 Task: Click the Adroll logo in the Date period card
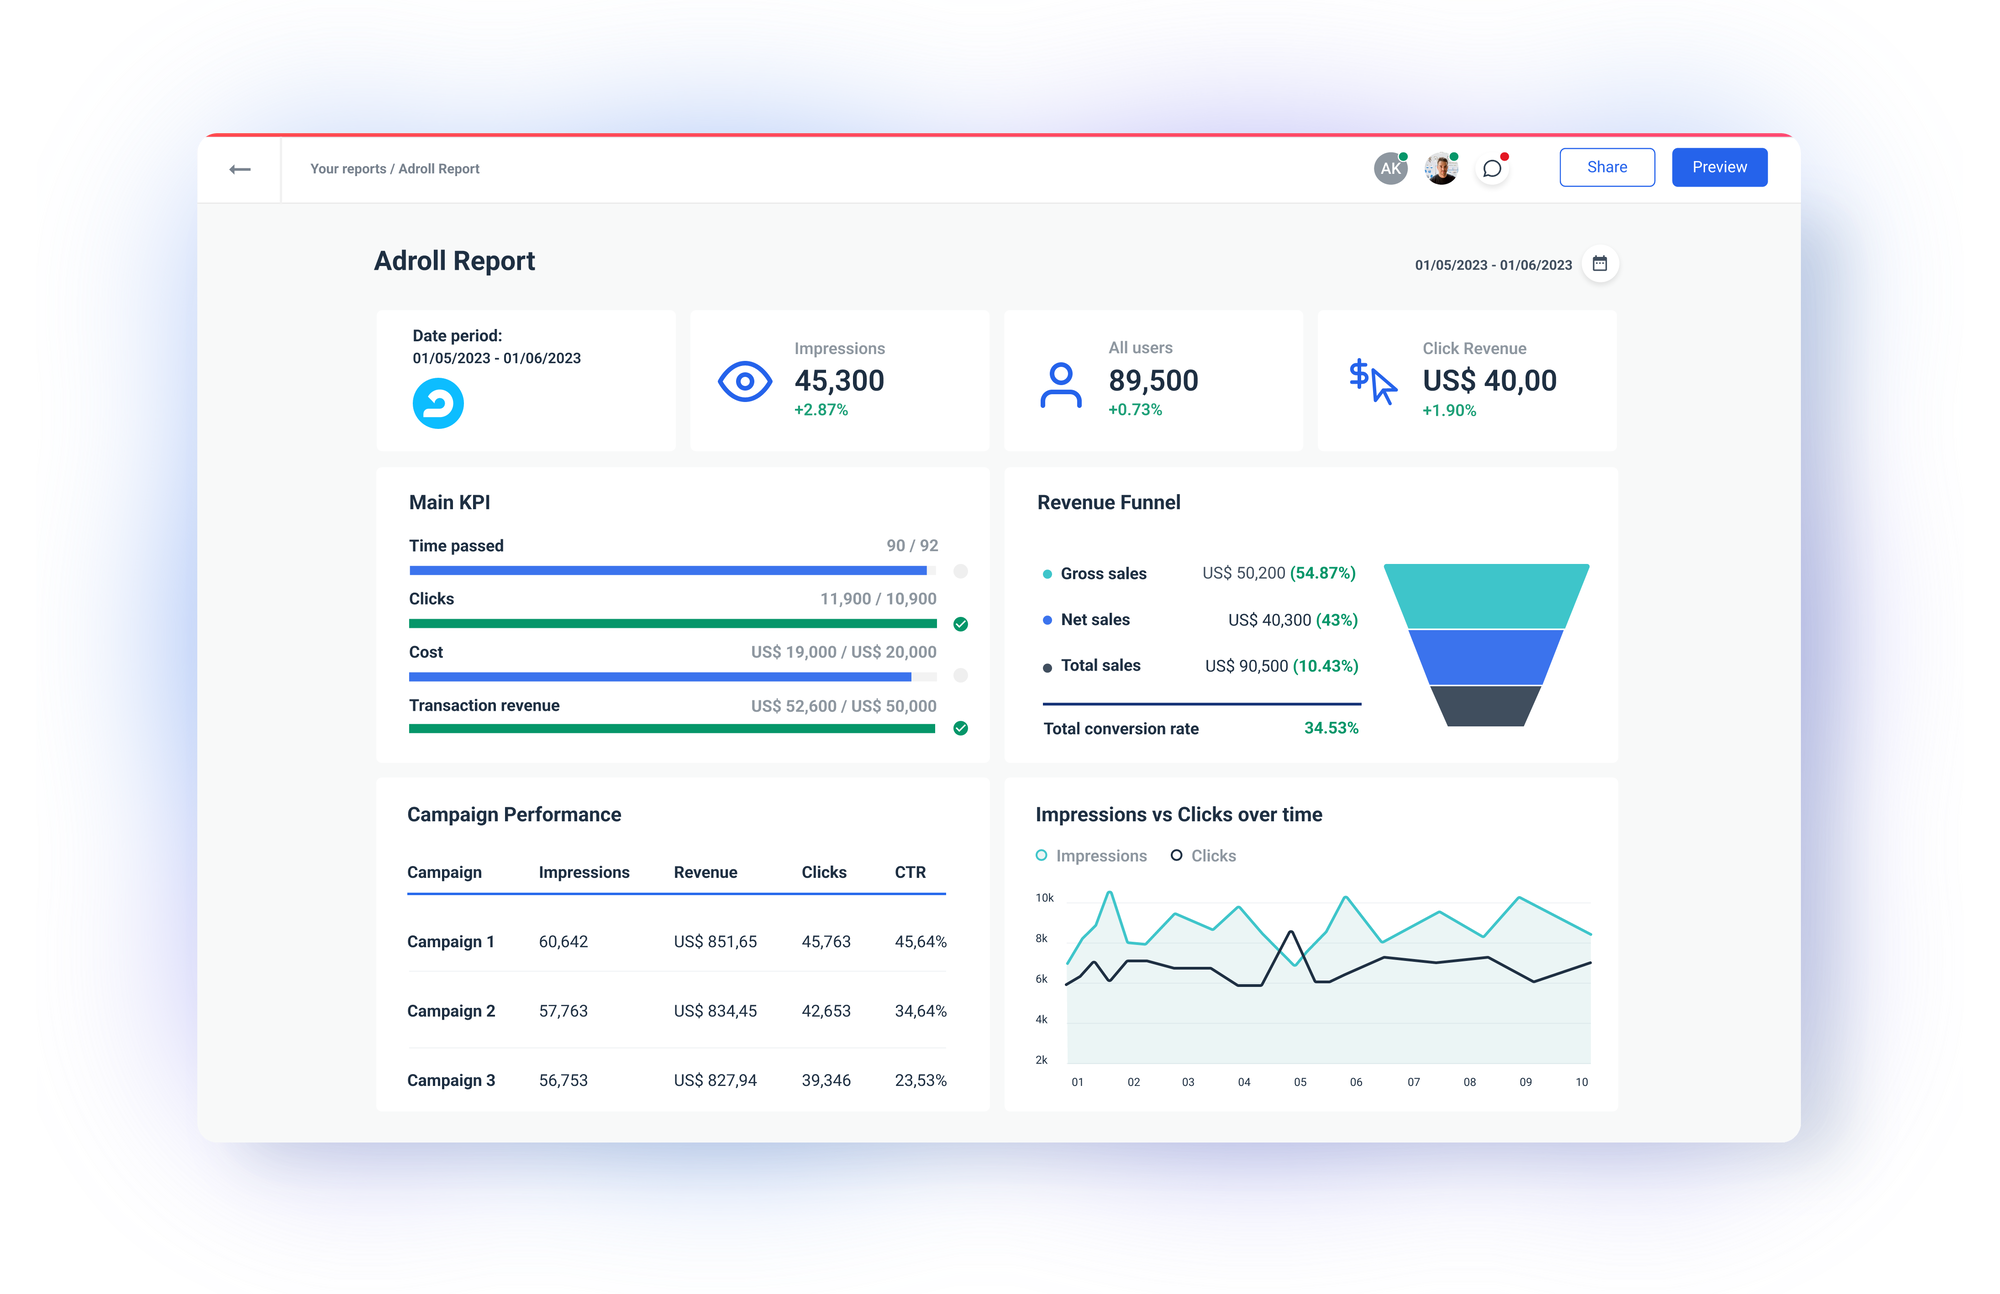437,403
